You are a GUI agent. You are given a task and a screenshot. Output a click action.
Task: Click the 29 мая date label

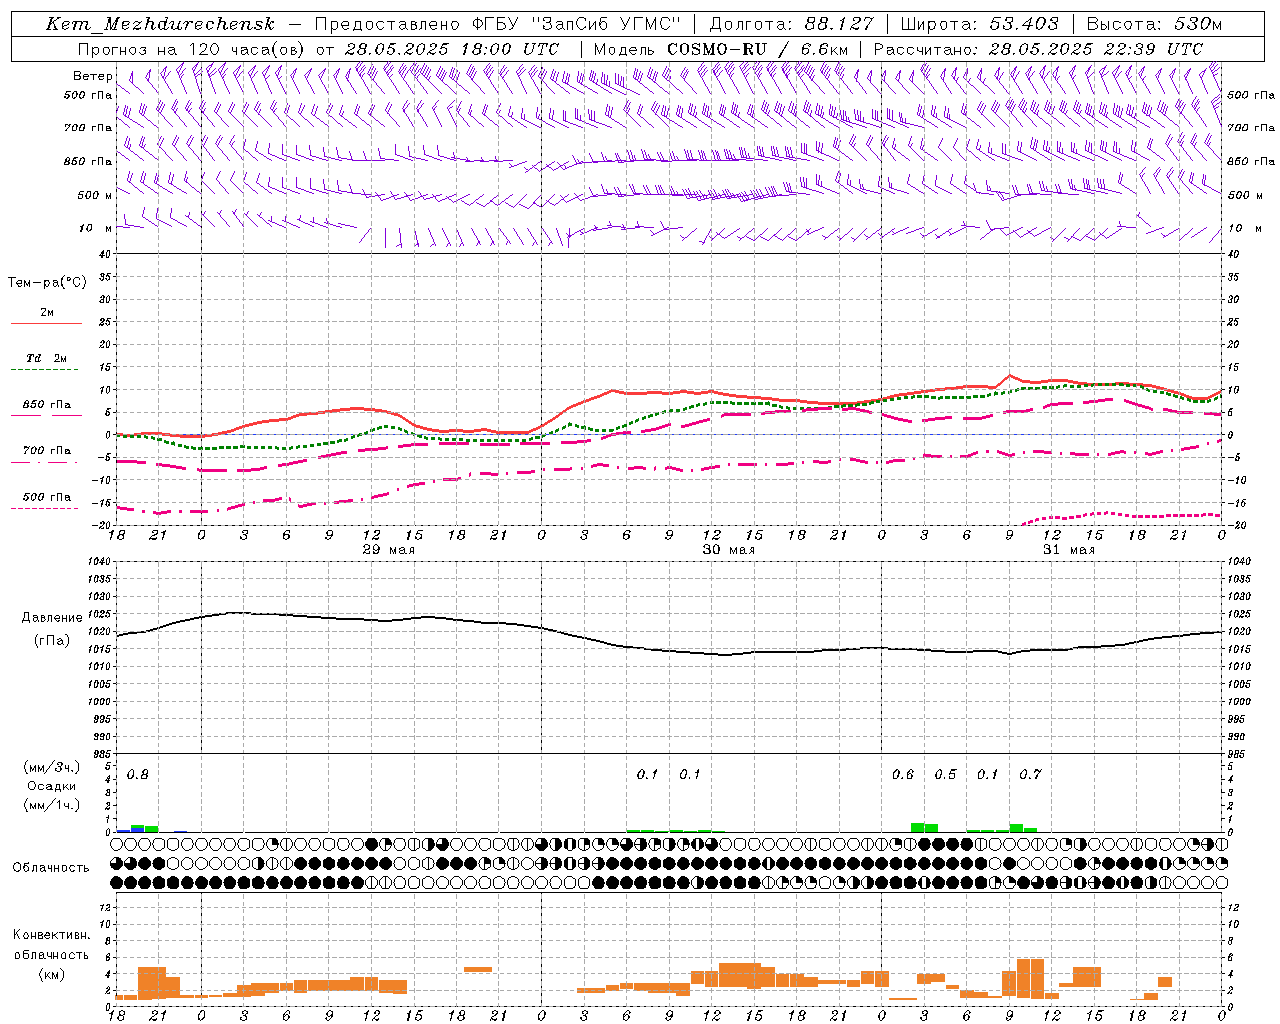click(x=388, y=550)
